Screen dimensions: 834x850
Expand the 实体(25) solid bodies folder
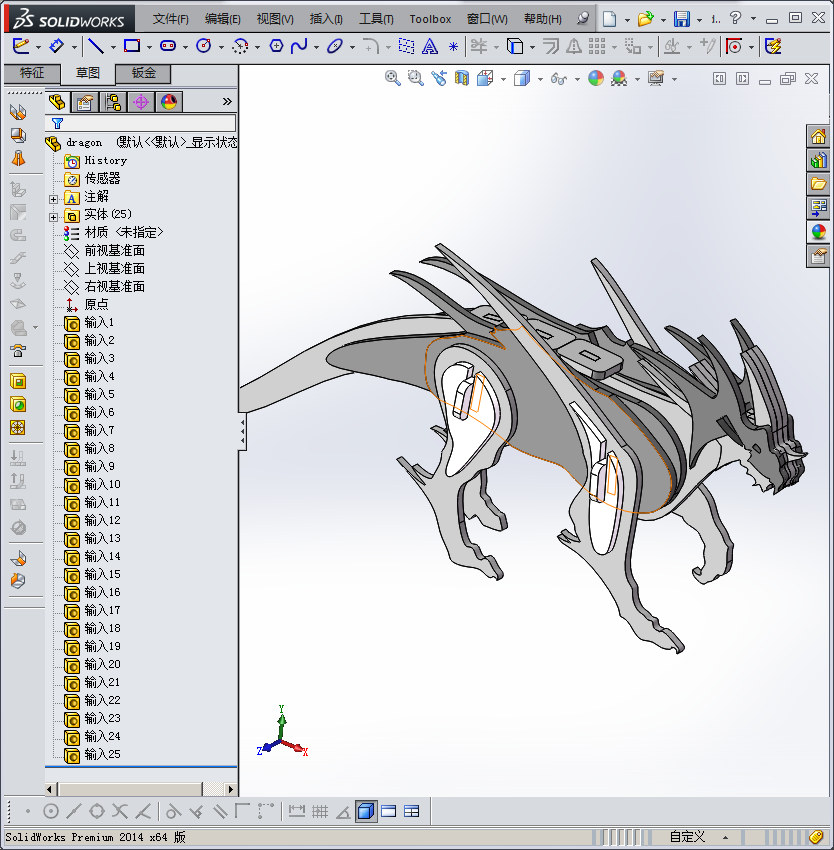tap(54, 215)
